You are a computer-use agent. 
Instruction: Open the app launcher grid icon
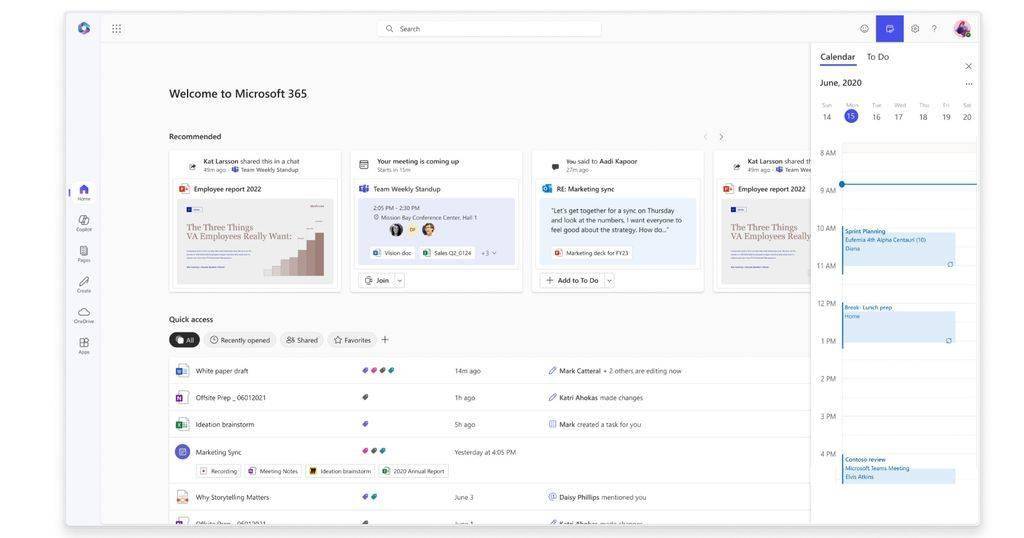[116, 29]
